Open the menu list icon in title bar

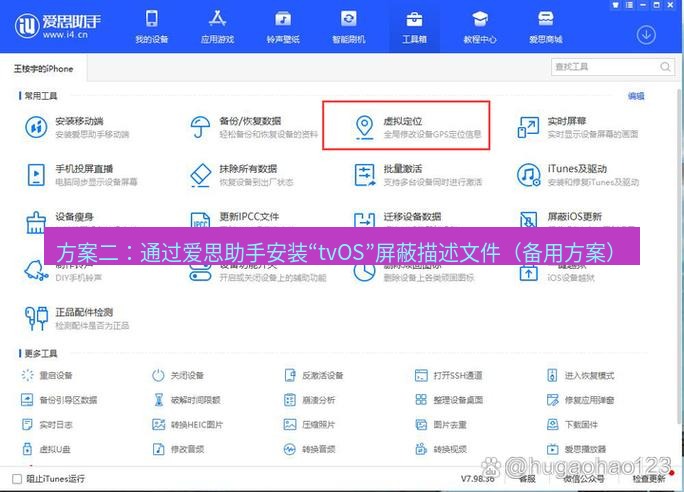coord(629,5)
